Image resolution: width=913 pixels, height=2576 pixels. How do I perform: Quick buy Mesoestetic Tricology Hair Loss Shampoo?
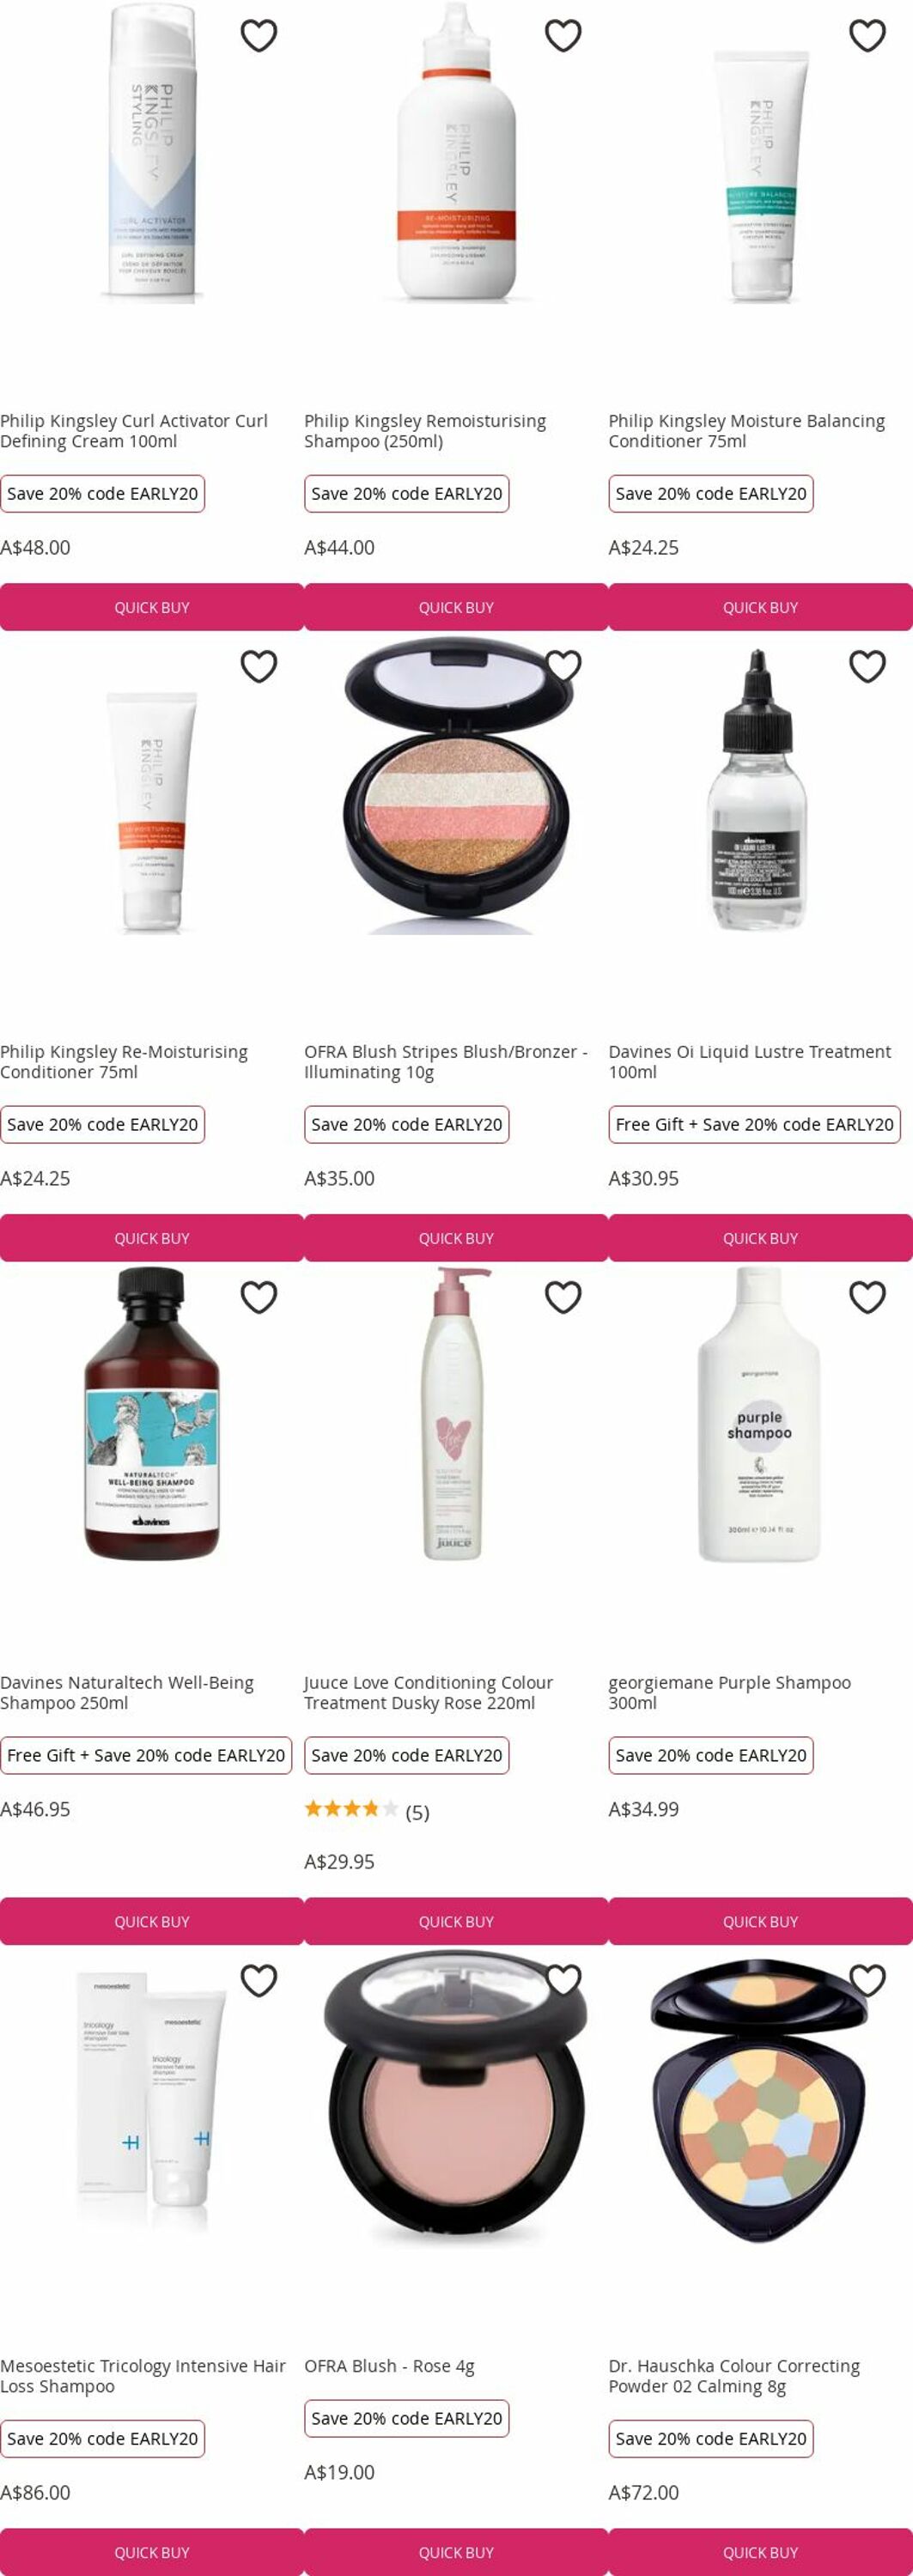[152, 2552]
